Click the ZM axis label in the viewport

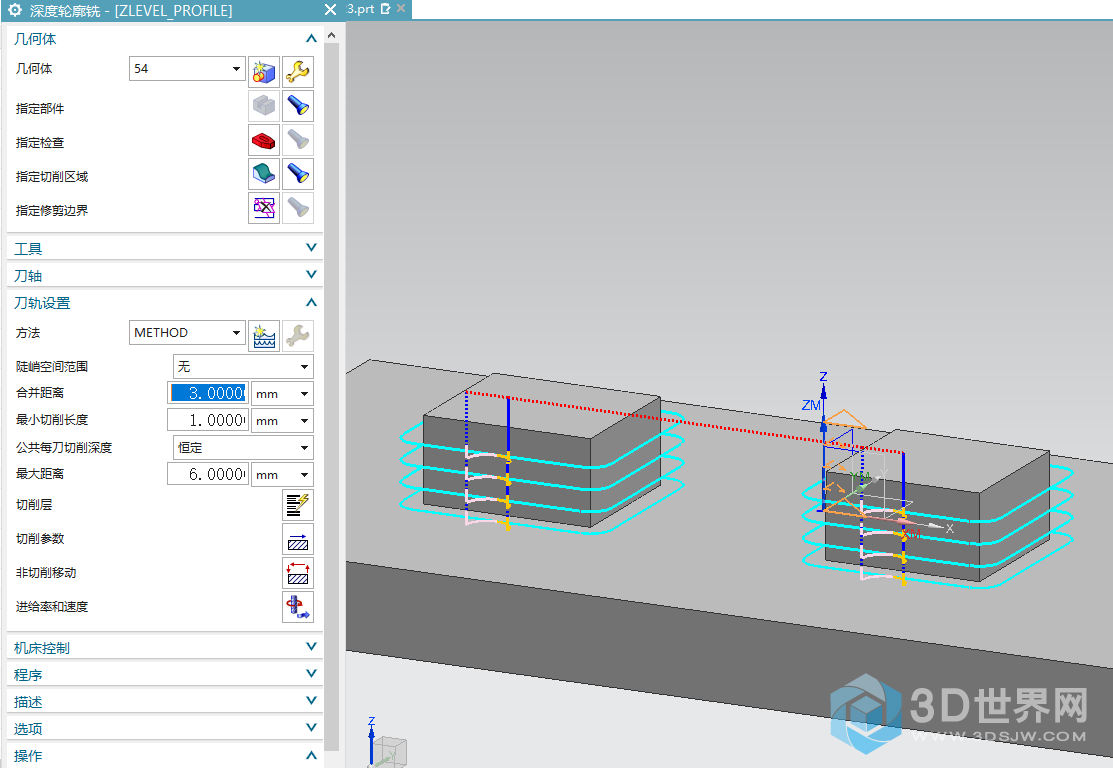pyautogui.click(x=811, y=405)
